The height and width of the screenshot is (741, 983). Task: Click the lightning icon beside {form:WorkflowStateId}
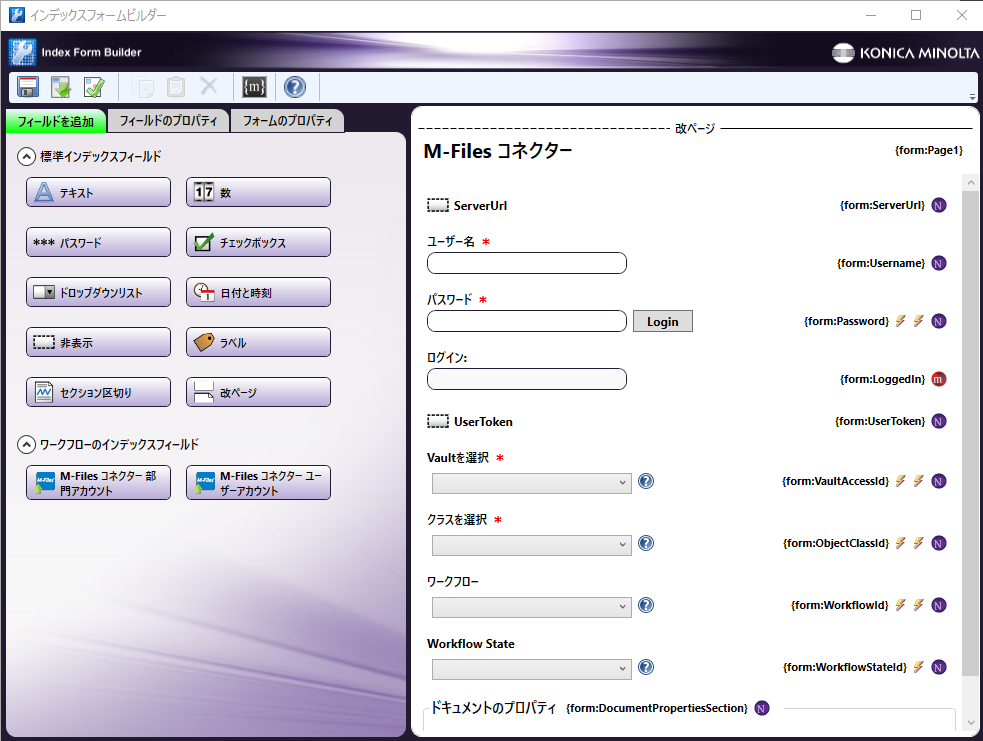pyautogui.click(x=918, y=667)
